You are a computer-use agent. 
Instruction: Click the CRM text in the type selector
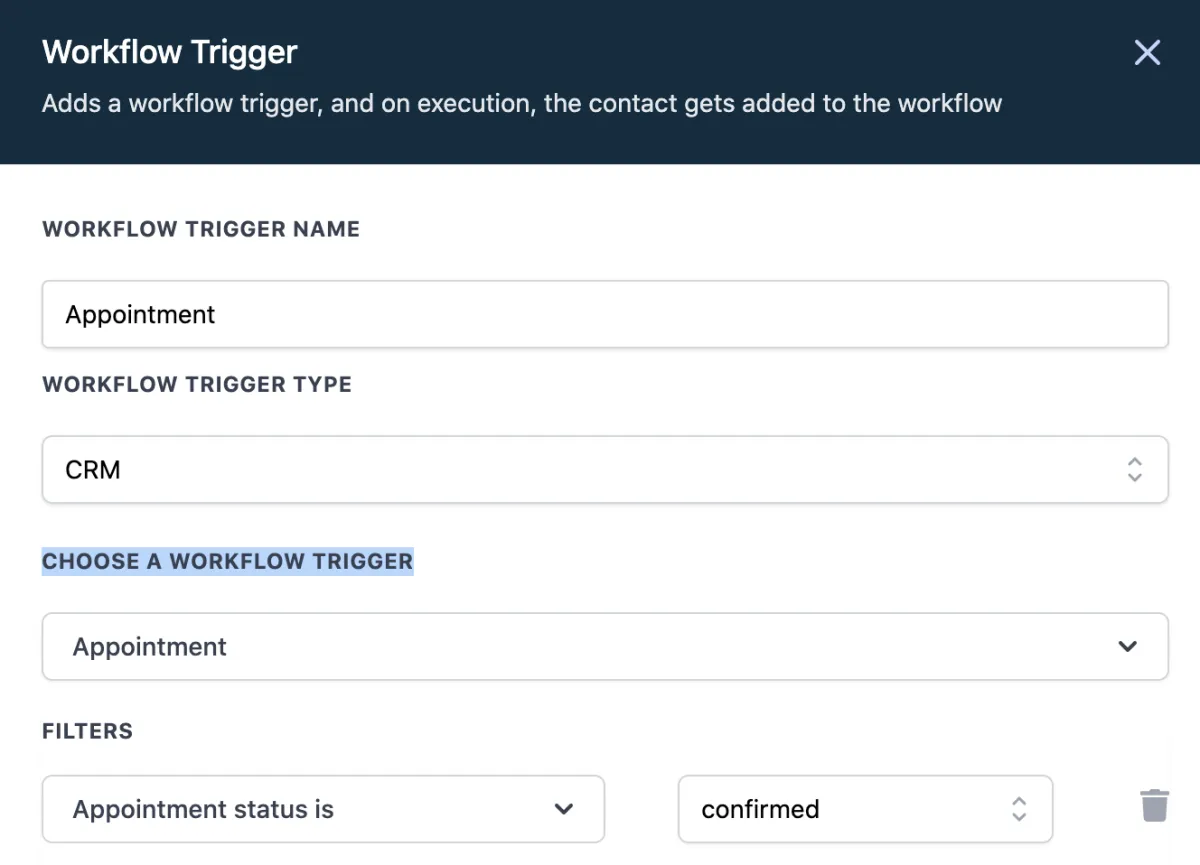click(93, 470)
